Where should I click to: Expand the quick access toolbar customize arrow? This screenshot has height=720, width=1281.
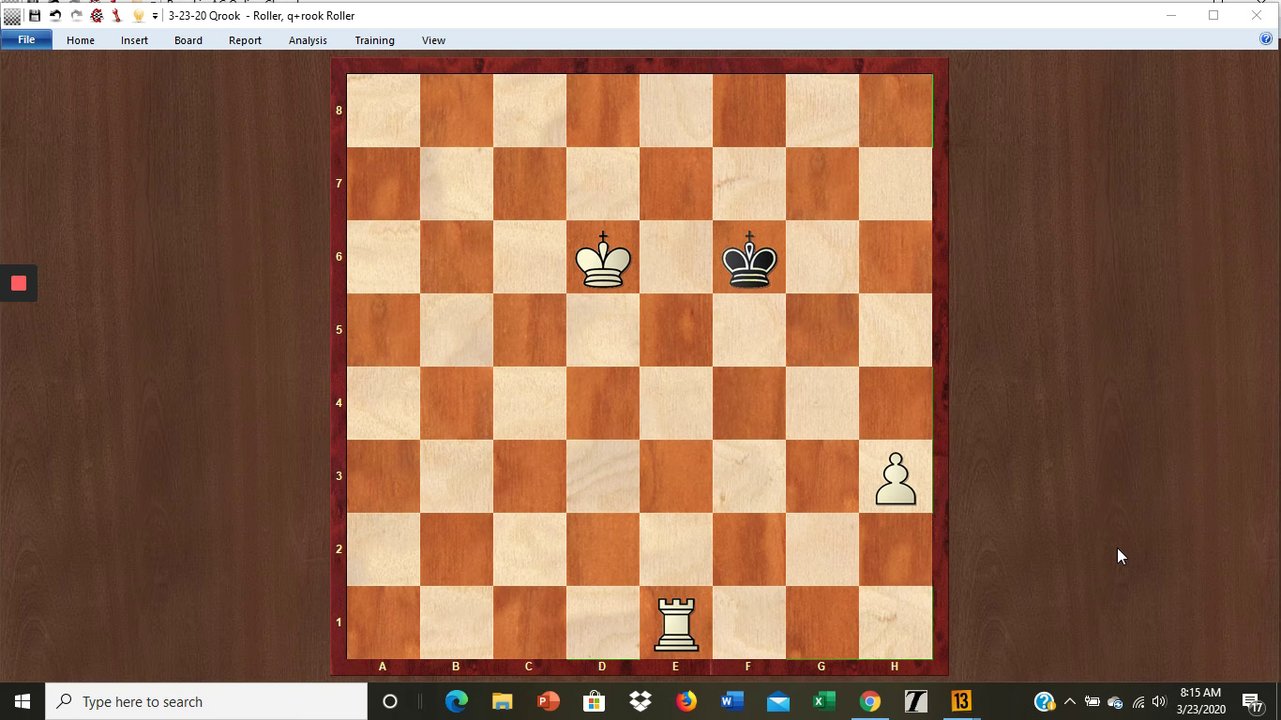click(155, 16)
